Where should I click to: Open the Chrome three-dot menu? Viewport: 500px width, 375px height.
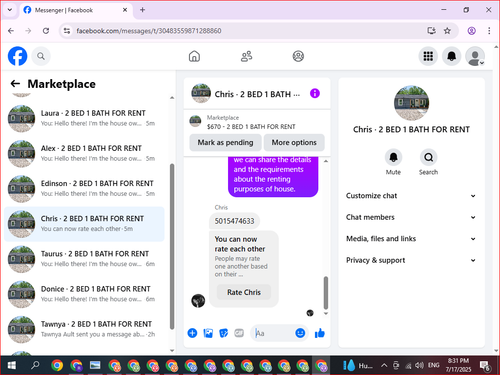489,31
